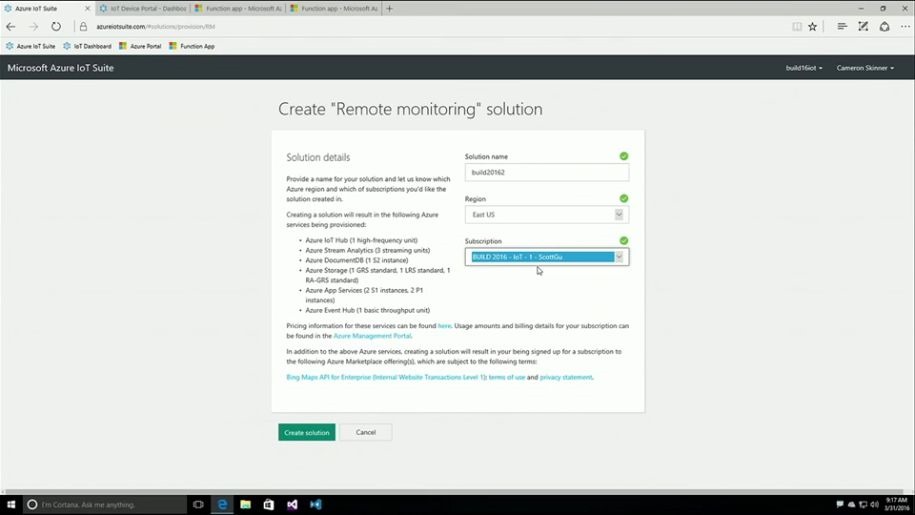
Task: Click 'Azure DocumentDB (1 S2 instance)' text
Action: [357, 260]
